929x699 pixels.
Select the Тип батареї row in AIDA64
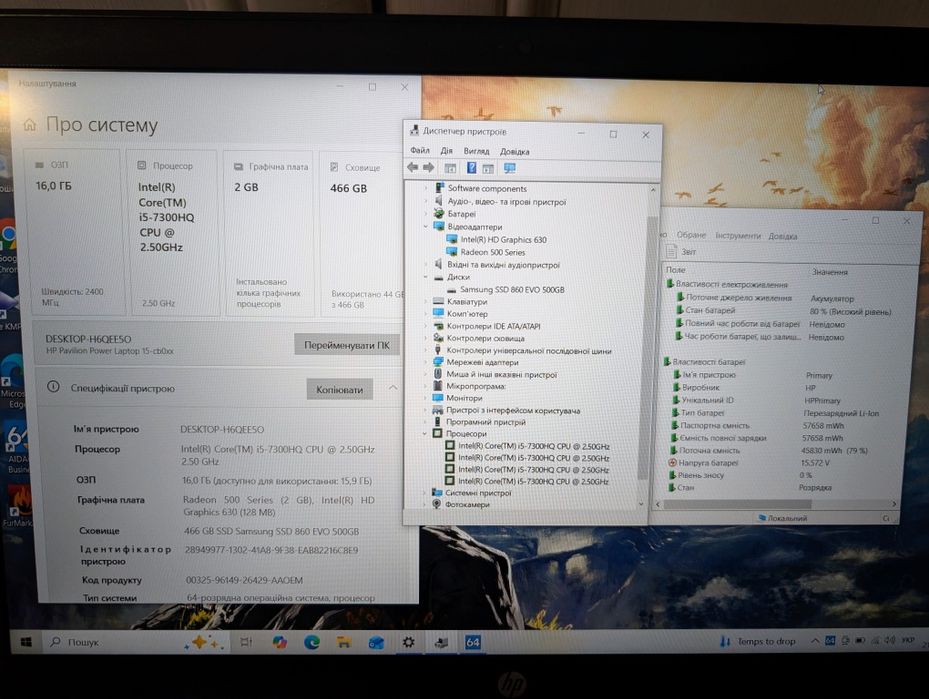pyautogui.click(x=774, y=413)
